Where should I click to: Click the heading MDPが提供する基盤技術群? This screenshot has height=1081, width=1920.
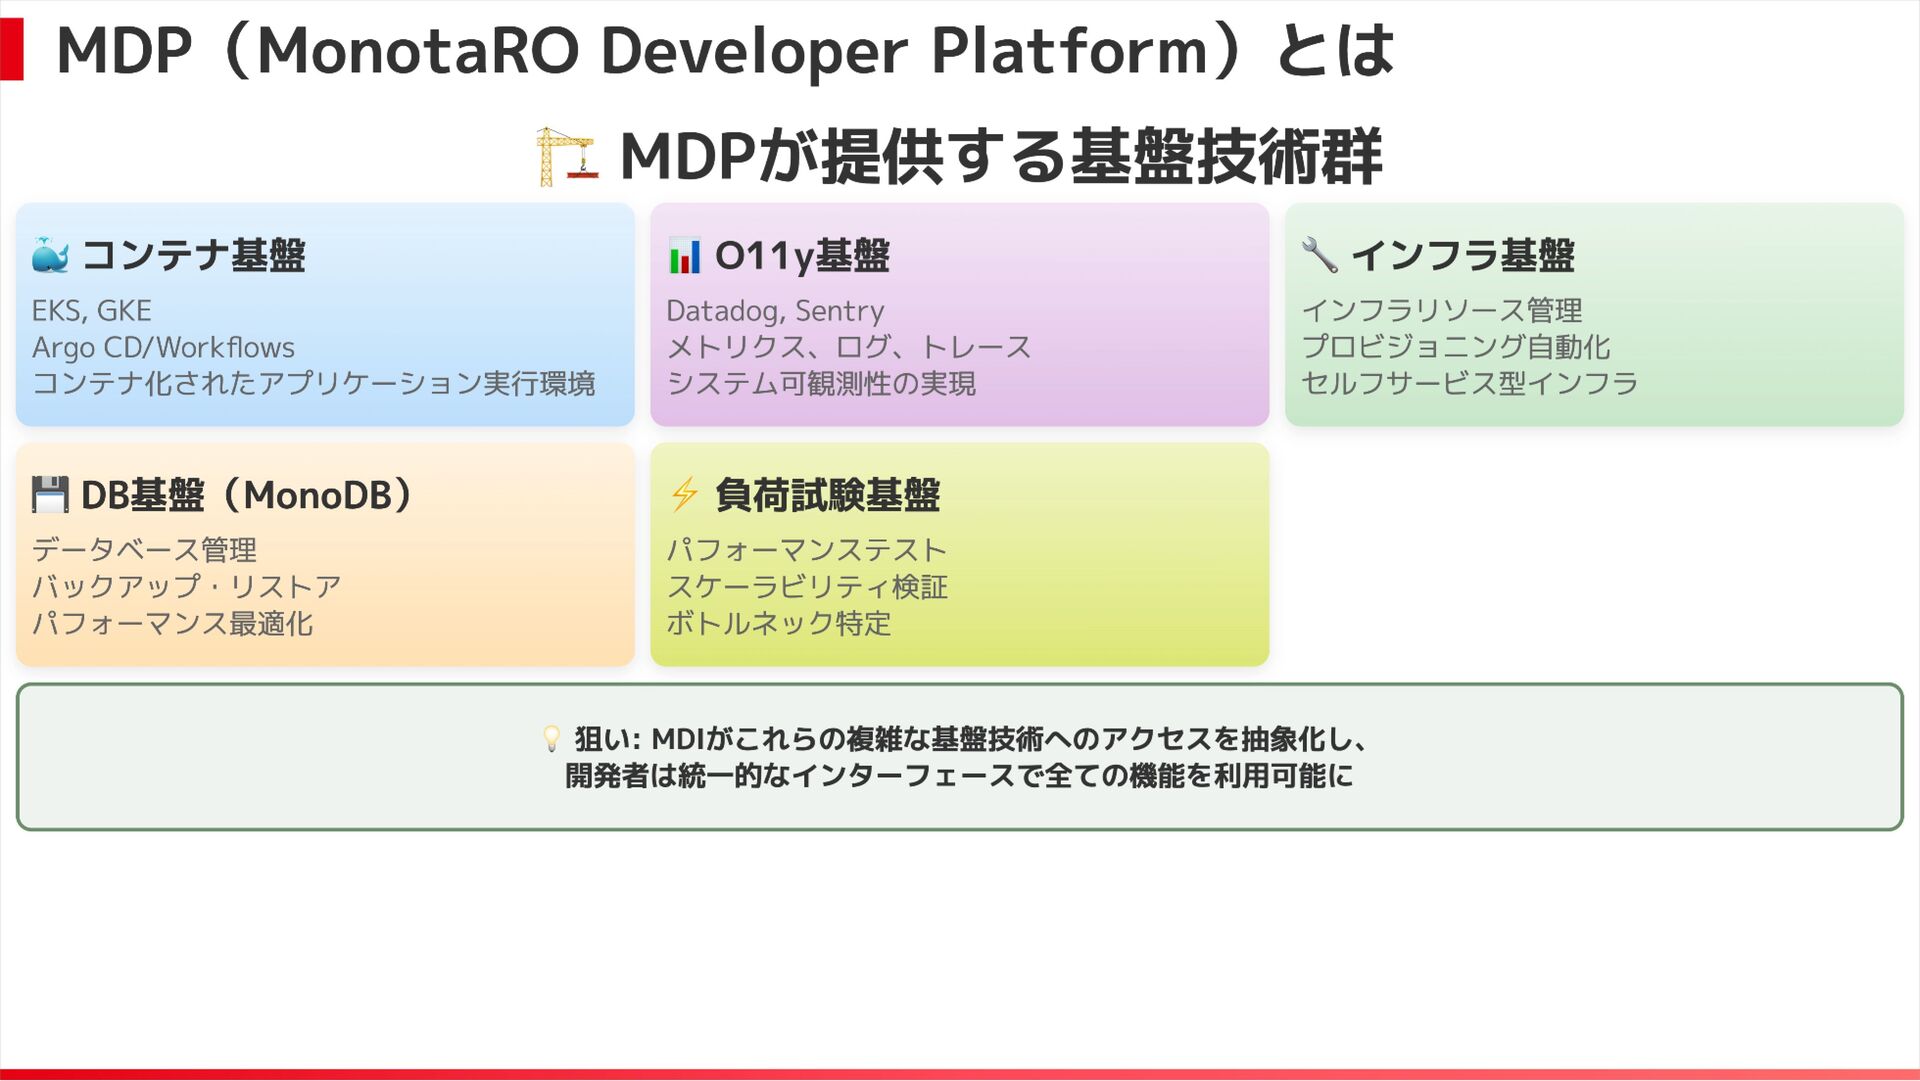1001,157
